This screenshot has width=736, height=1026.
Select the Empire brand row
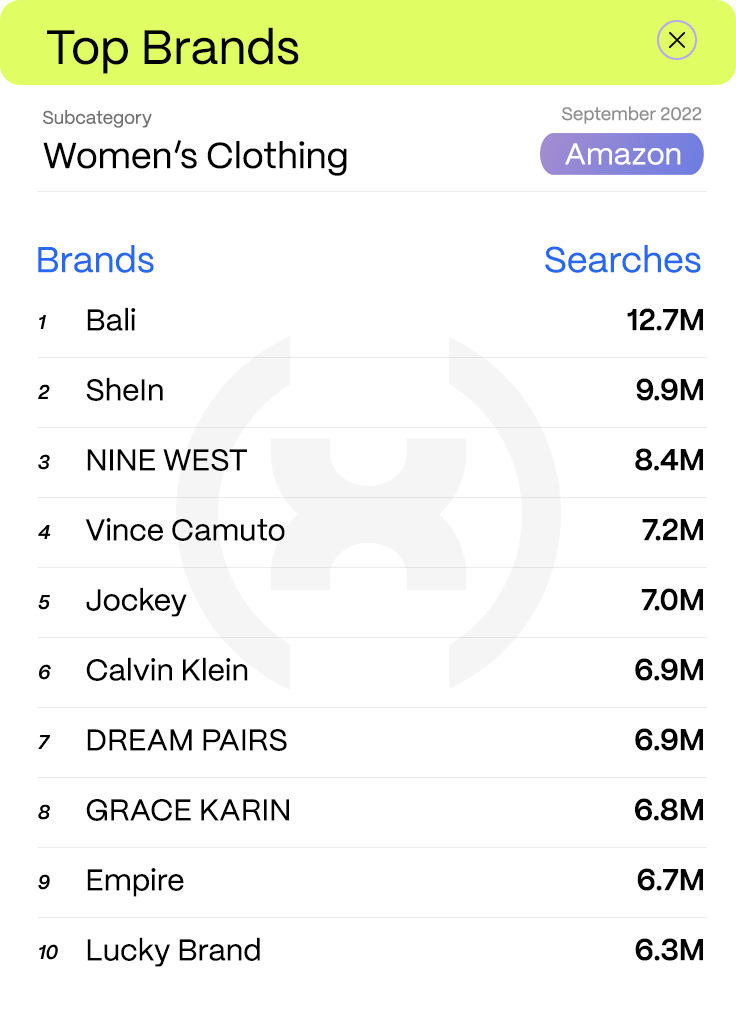(x=135, y=880)
